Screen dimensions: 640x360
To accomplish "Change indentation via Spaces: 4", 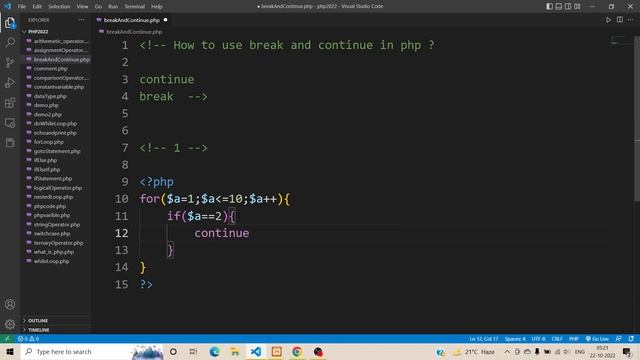I will (x=515, y=339).
